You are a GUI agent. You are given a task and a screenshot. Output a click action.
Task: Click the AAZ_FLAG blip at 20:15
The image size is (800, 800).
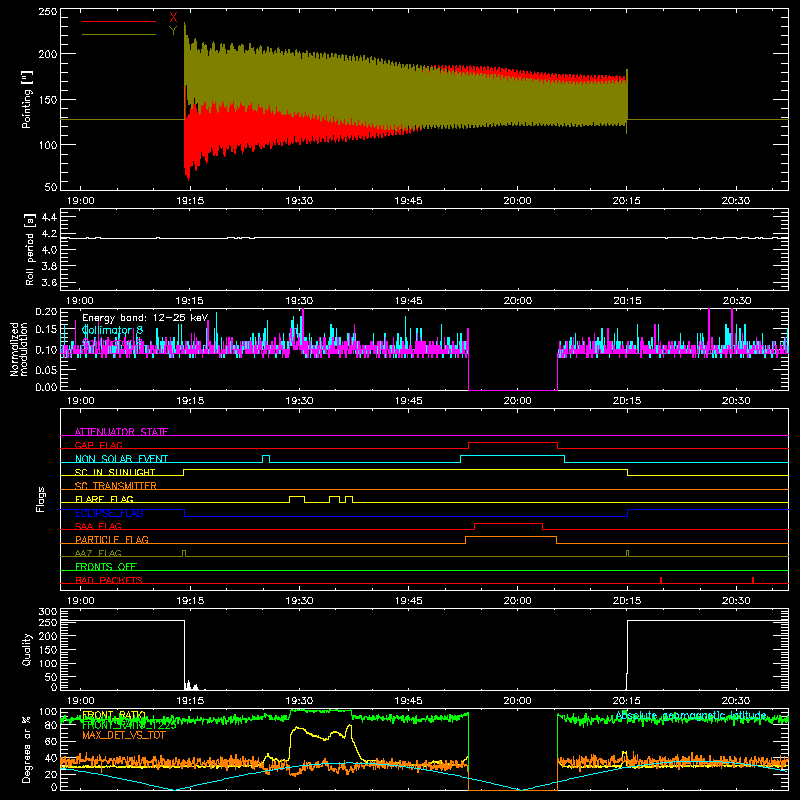click(628, 553)
